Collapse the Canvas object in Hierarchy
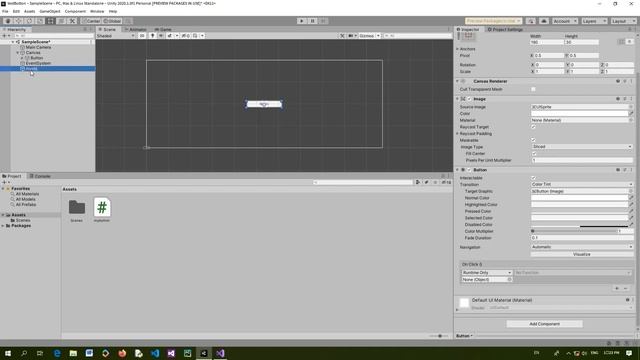640x360 pixels. click(18, 53)
